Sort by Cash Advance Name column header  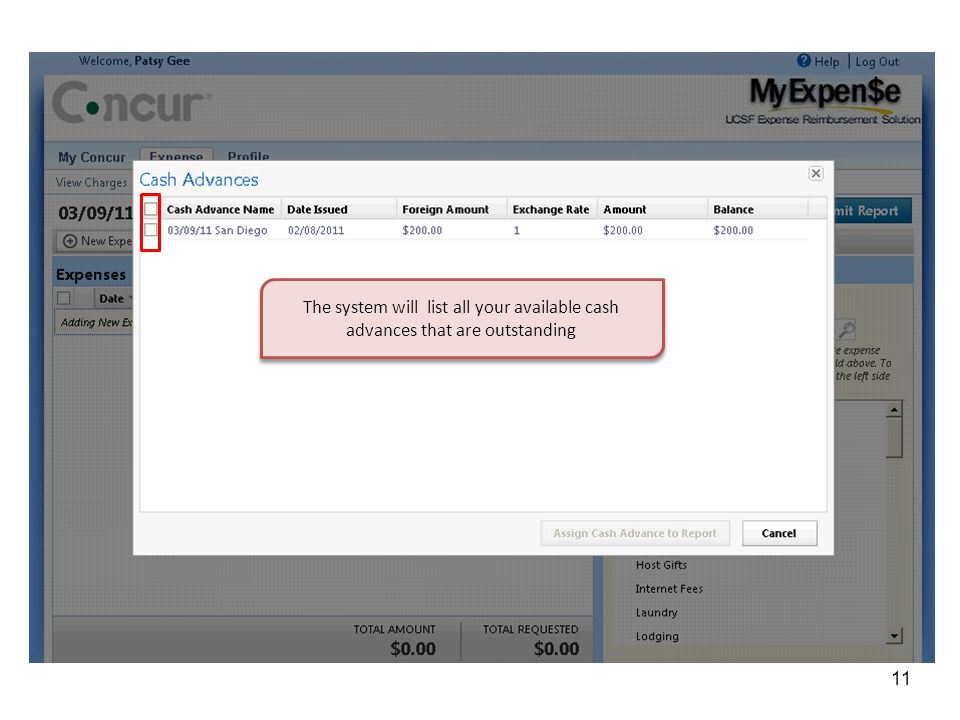(x=220, y=209)
